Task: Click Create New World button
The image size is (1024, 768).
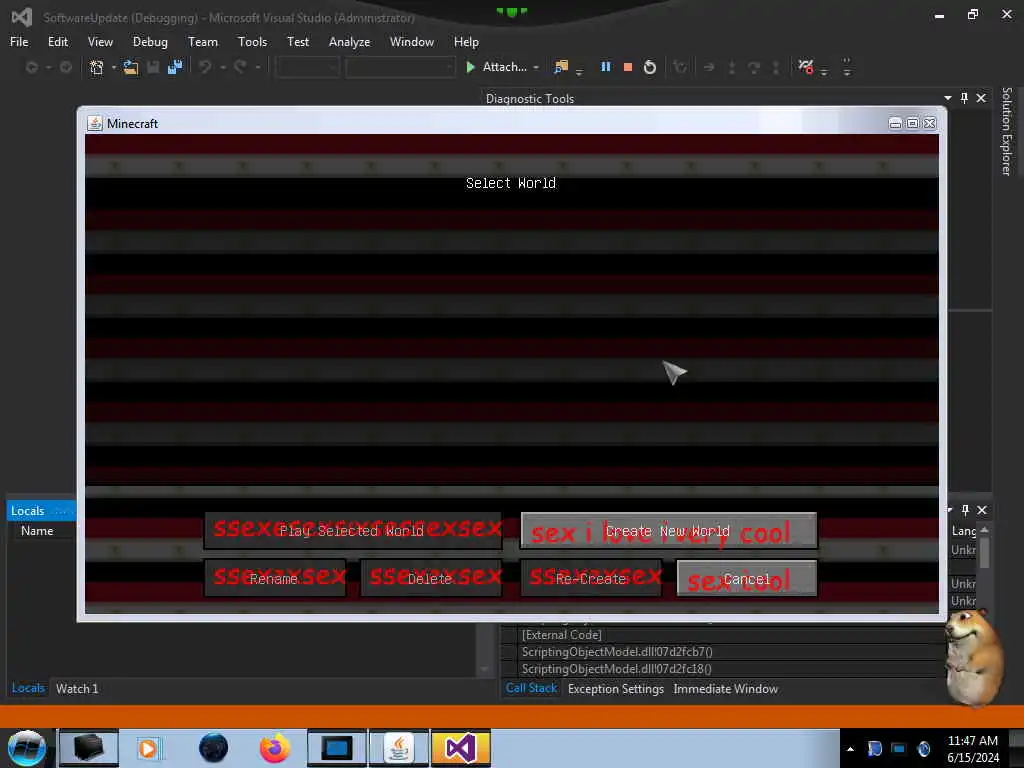Action: pos(669,530)
